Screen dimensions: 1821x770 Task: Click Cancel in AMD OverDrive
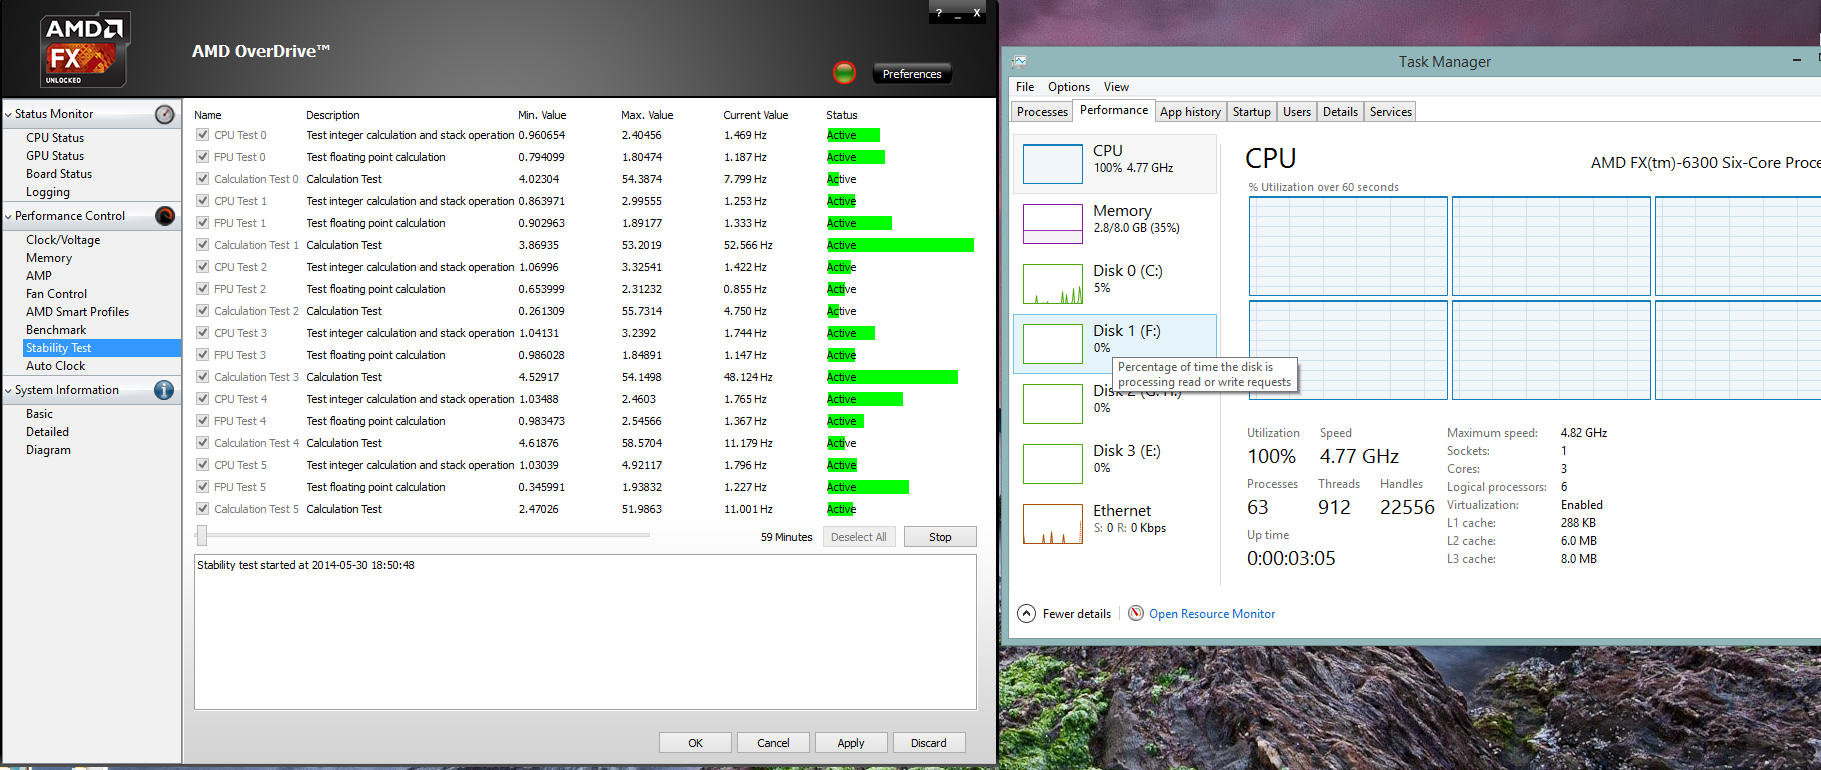point(773,743)
